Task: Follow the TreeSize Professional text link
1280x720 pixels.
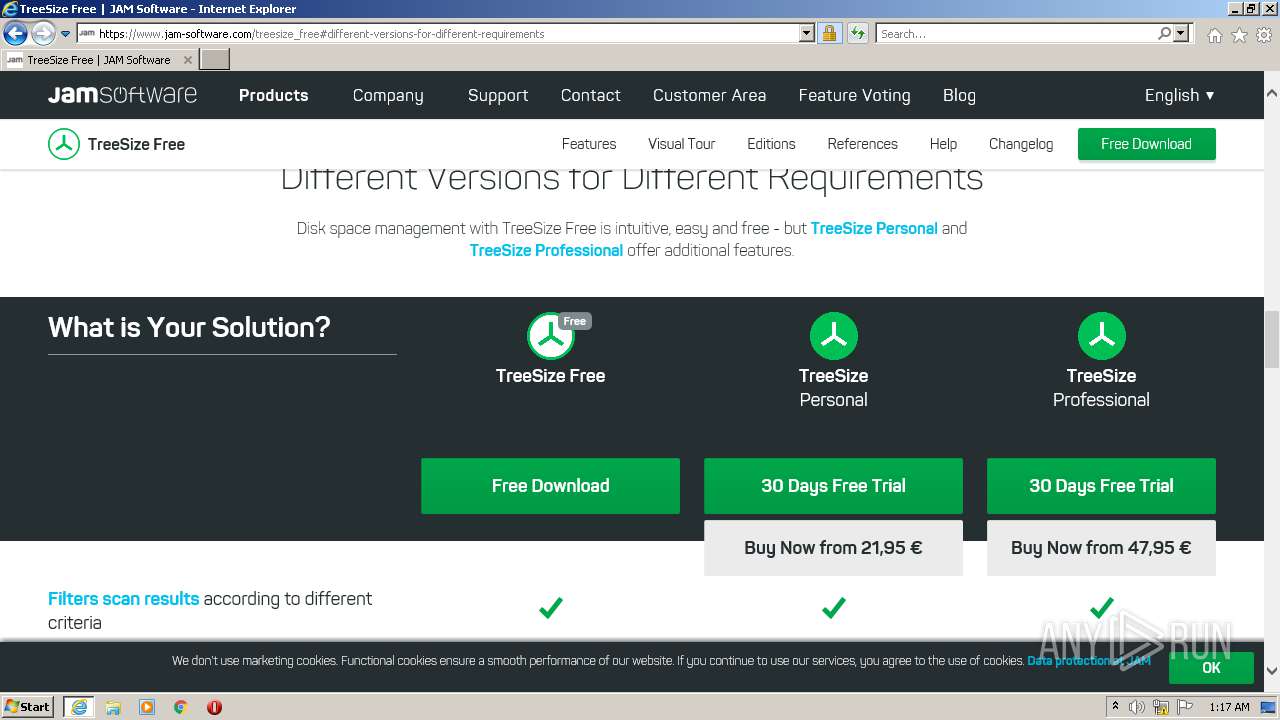Action: (x=546, y=250)
